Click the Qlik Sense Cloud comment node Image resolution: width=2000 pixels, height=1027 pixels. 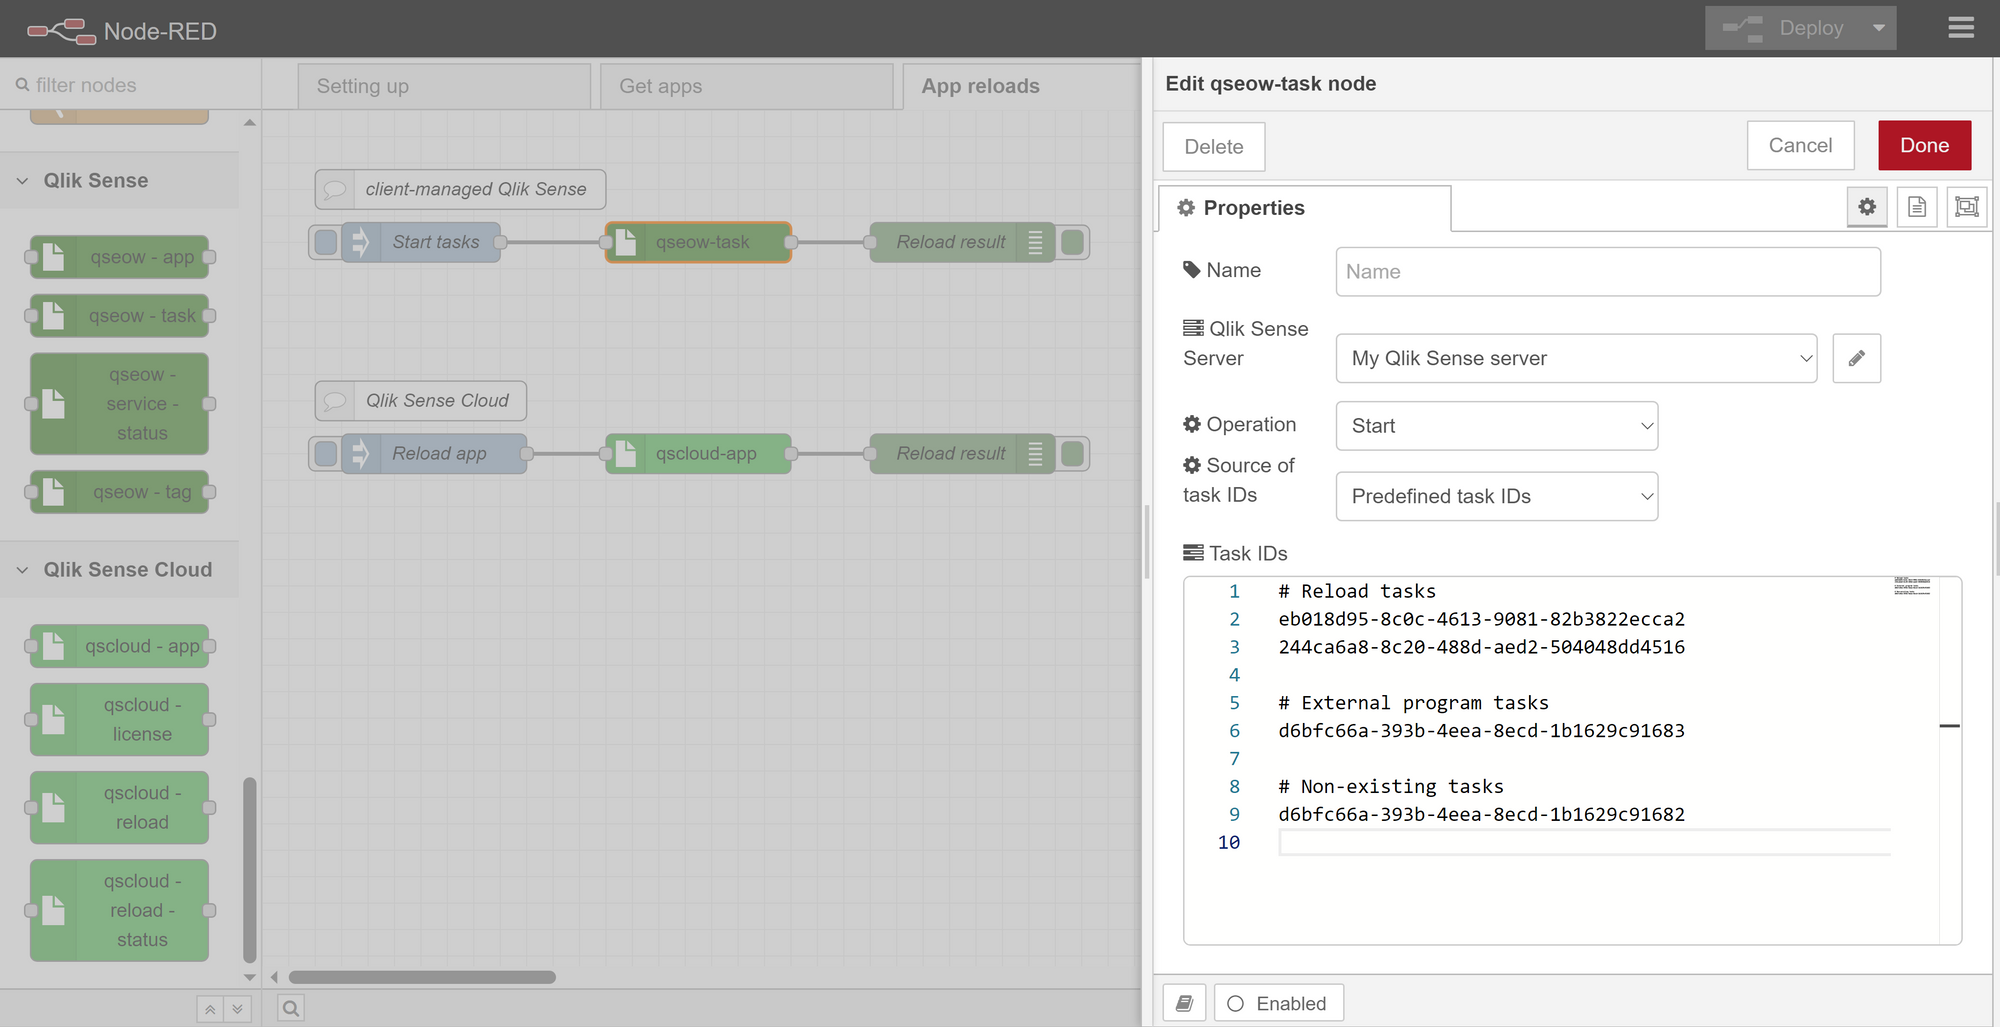(x=421, y=401)
